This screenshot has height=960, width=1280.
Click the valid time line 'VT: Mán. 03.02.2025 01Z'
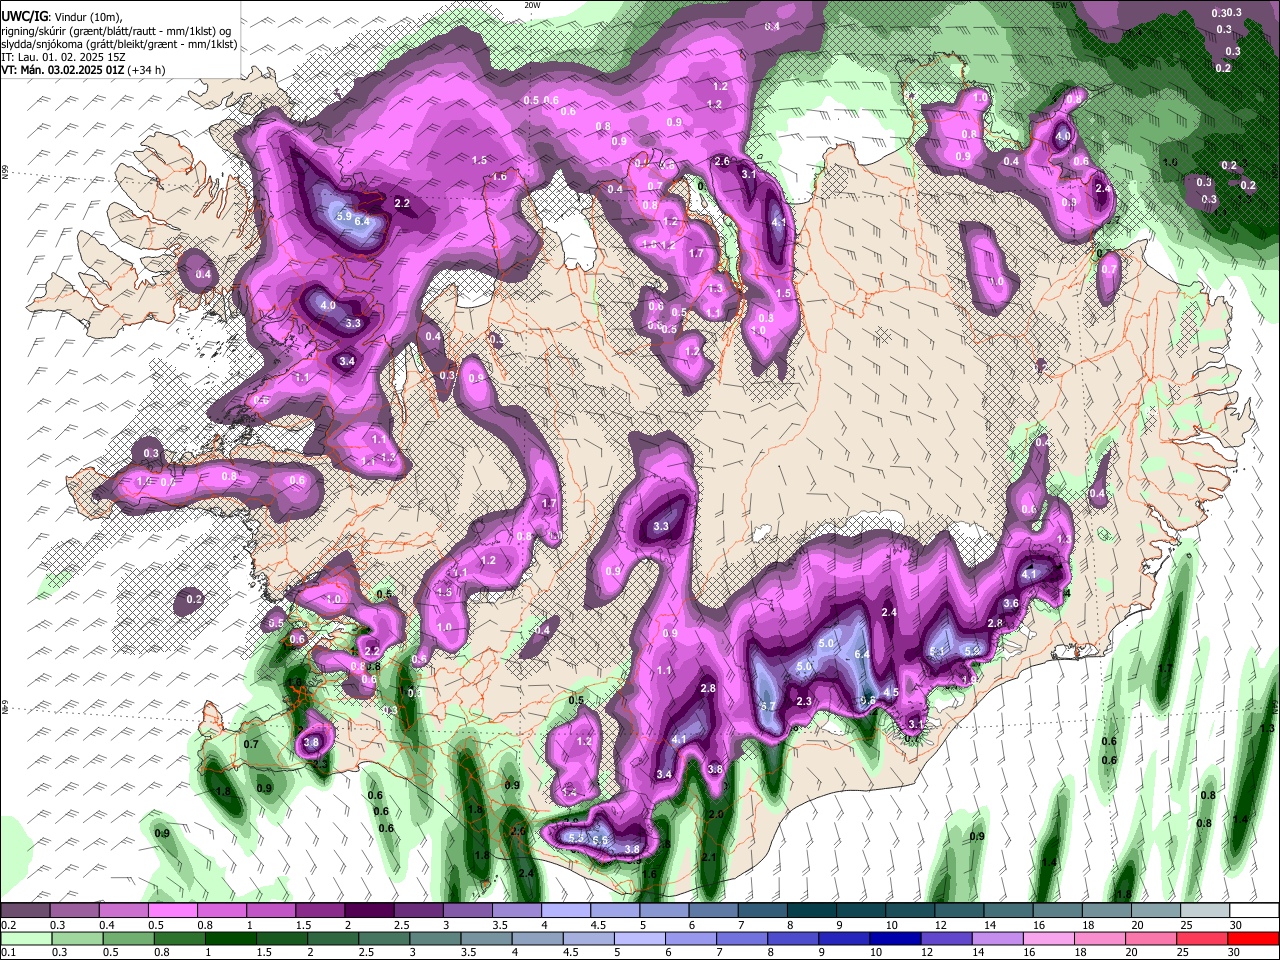point(62,70)
